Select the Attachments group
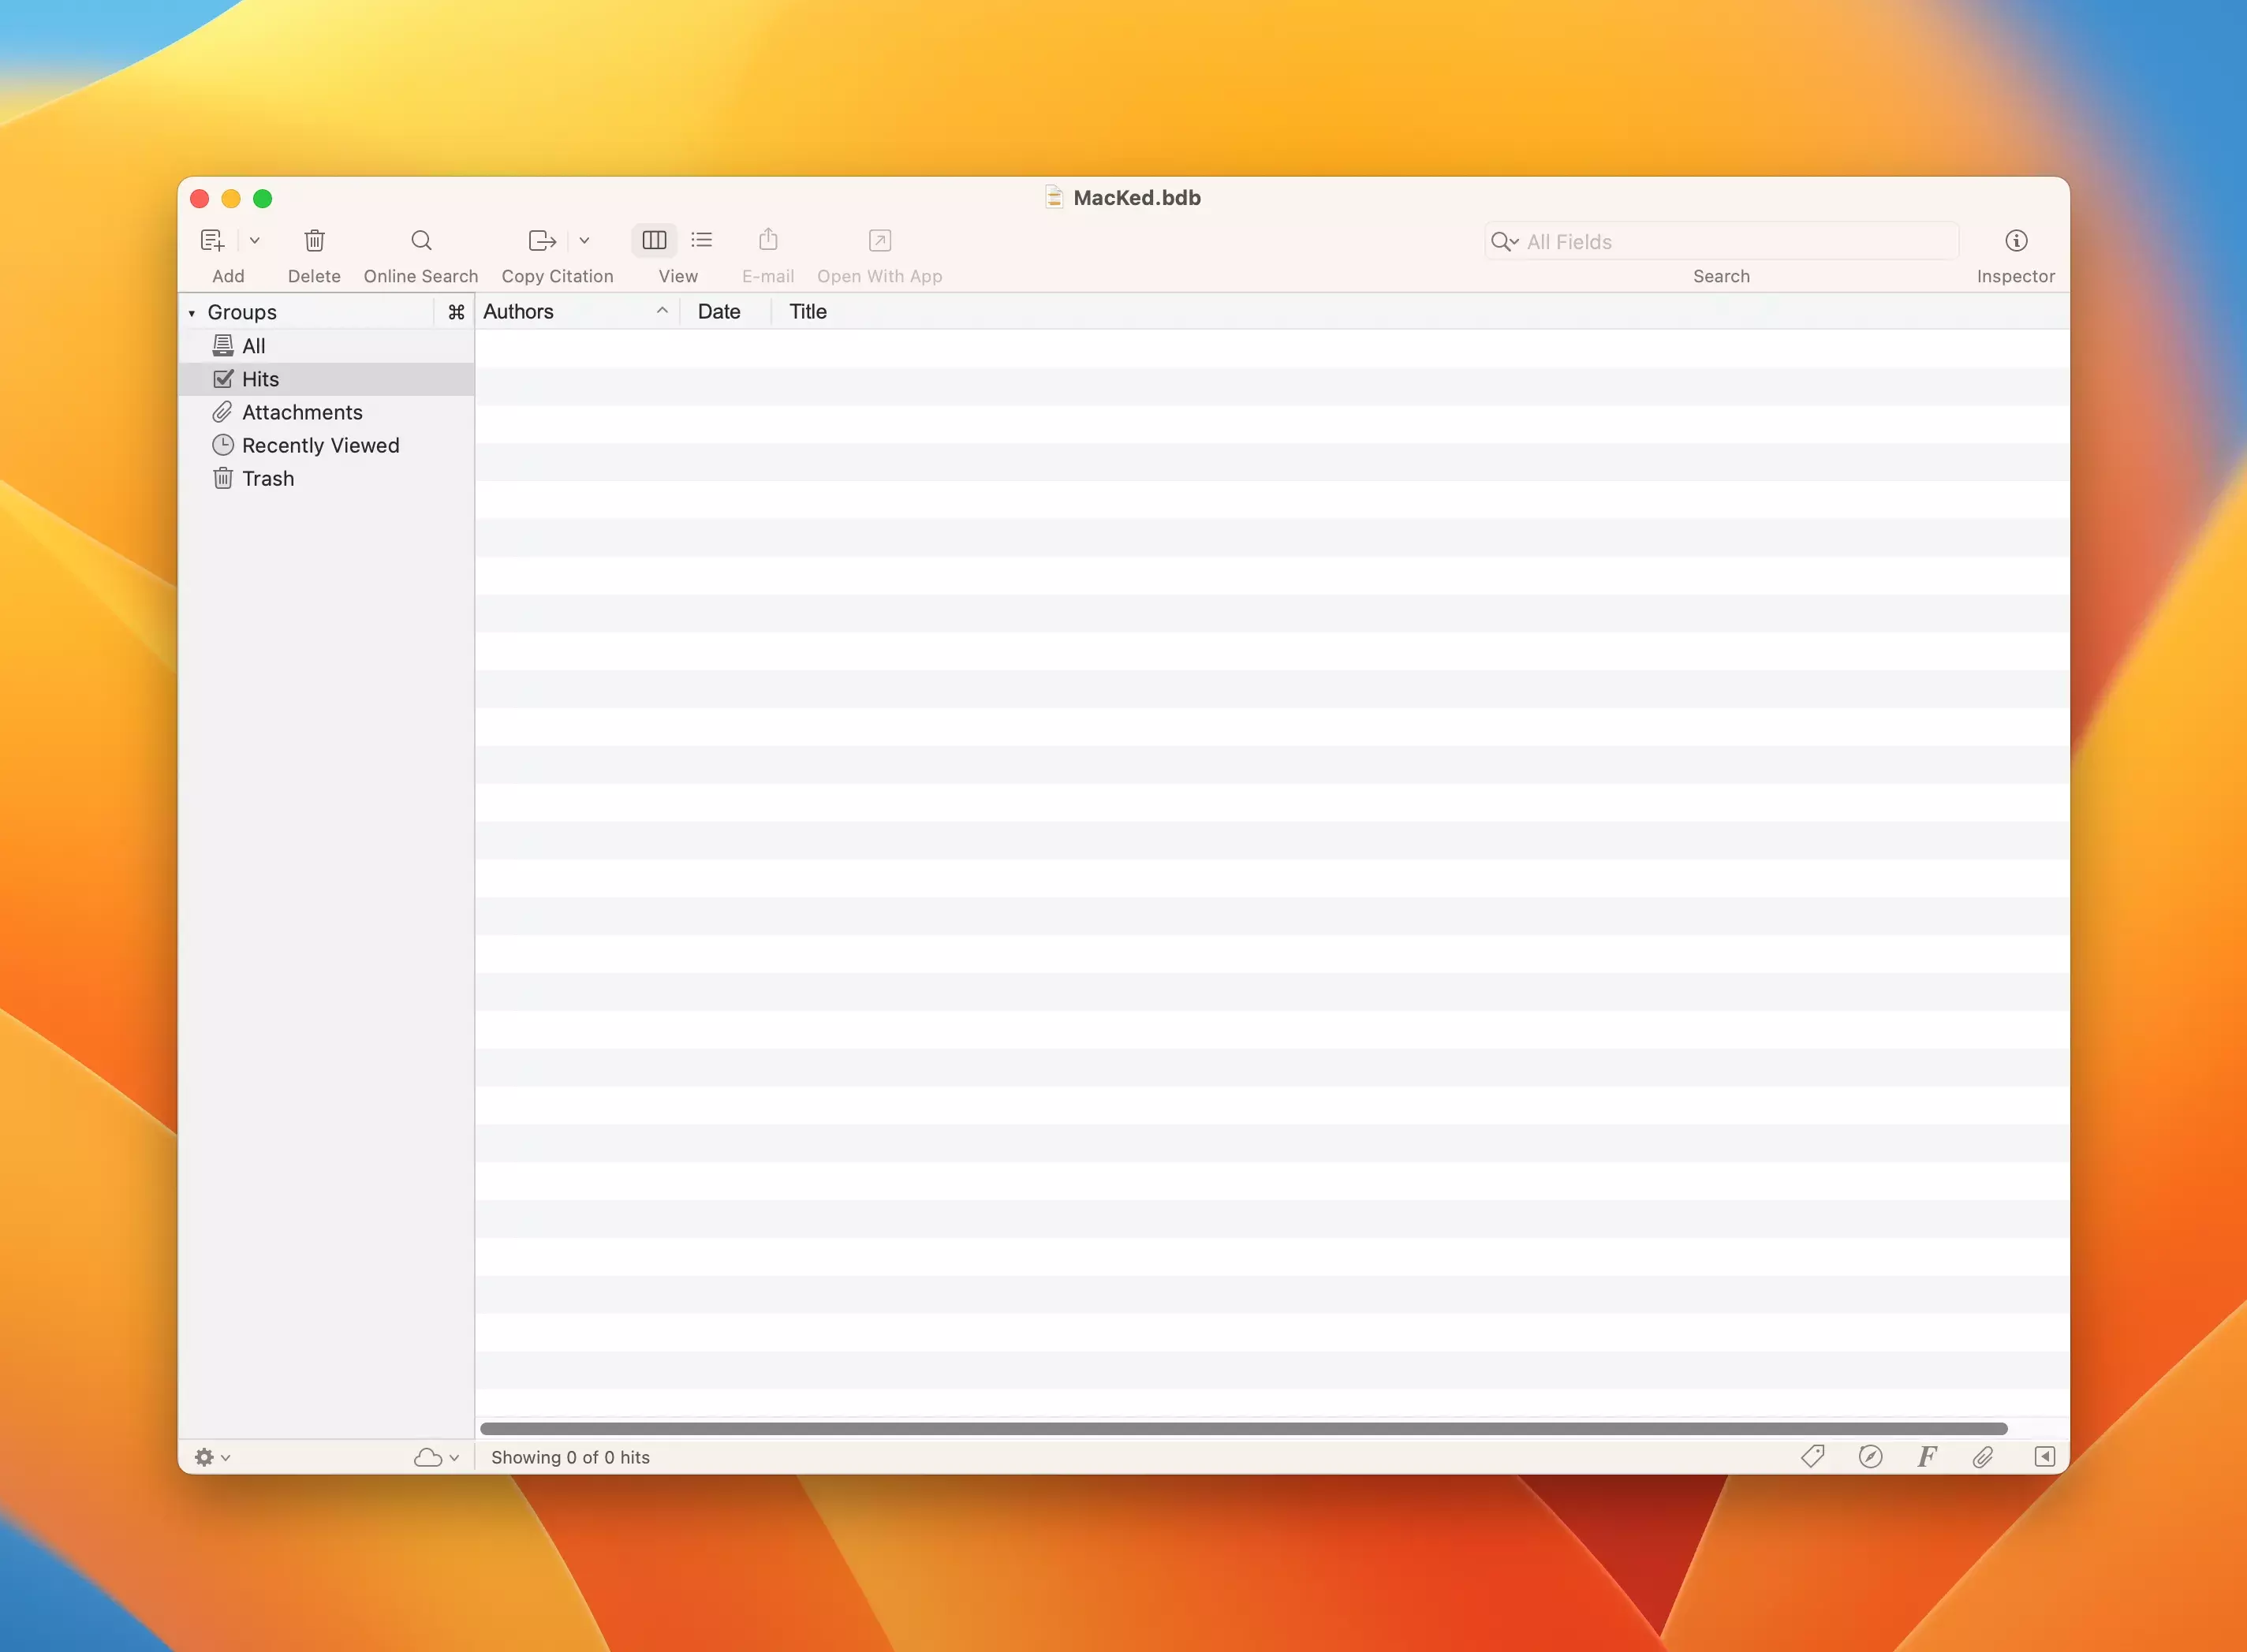 click(301, 412)
